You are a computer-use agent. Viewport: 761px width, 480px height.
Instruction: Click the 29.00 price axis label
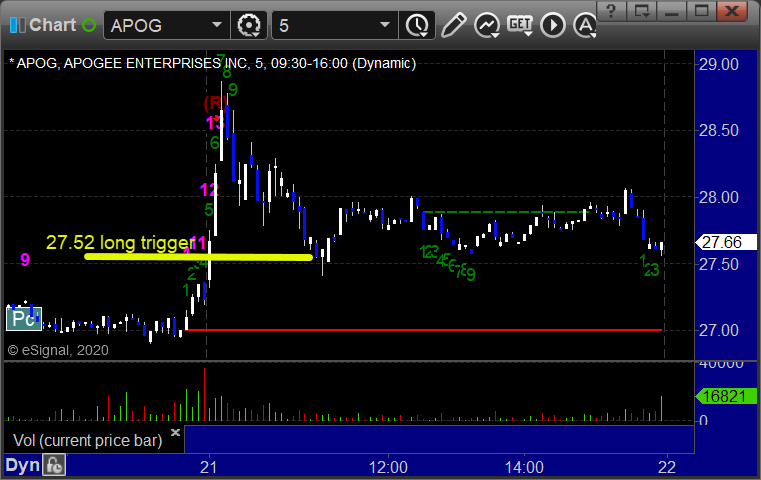click(x=719, y=64)
